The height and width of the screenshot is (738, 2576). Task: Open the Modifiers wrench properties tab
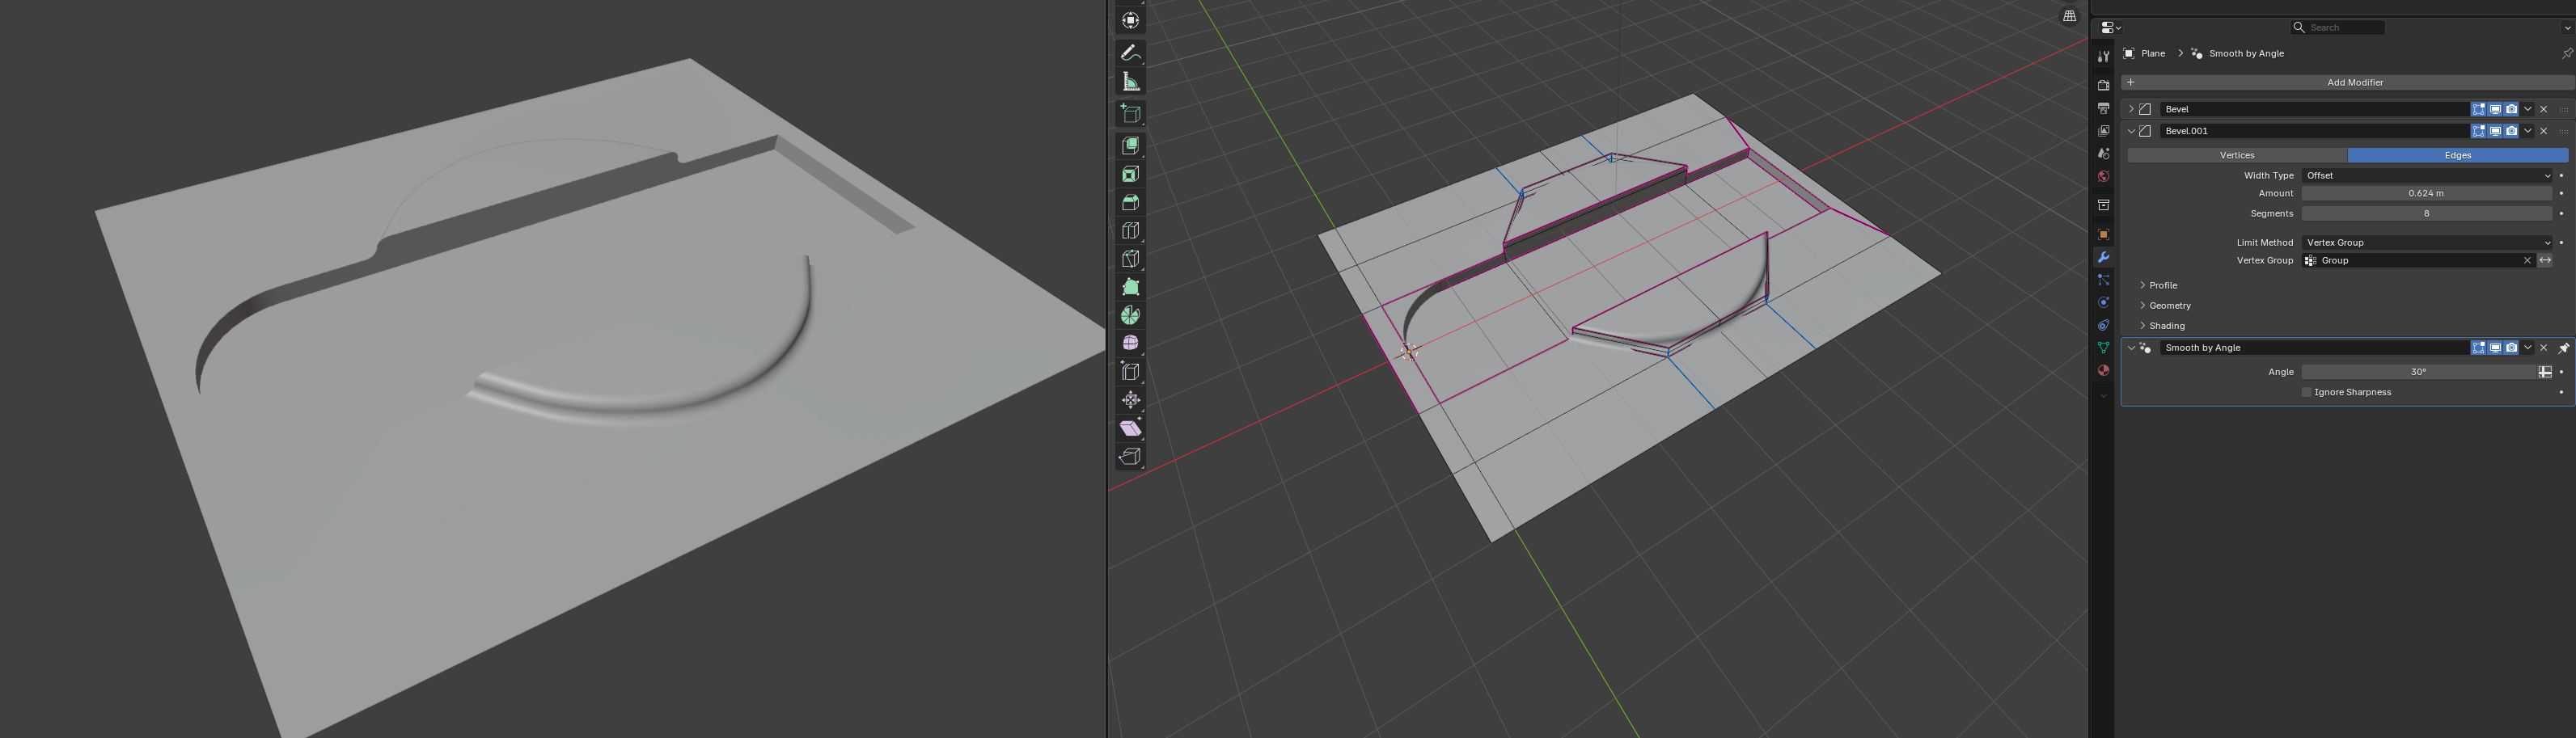point(2103,257)
